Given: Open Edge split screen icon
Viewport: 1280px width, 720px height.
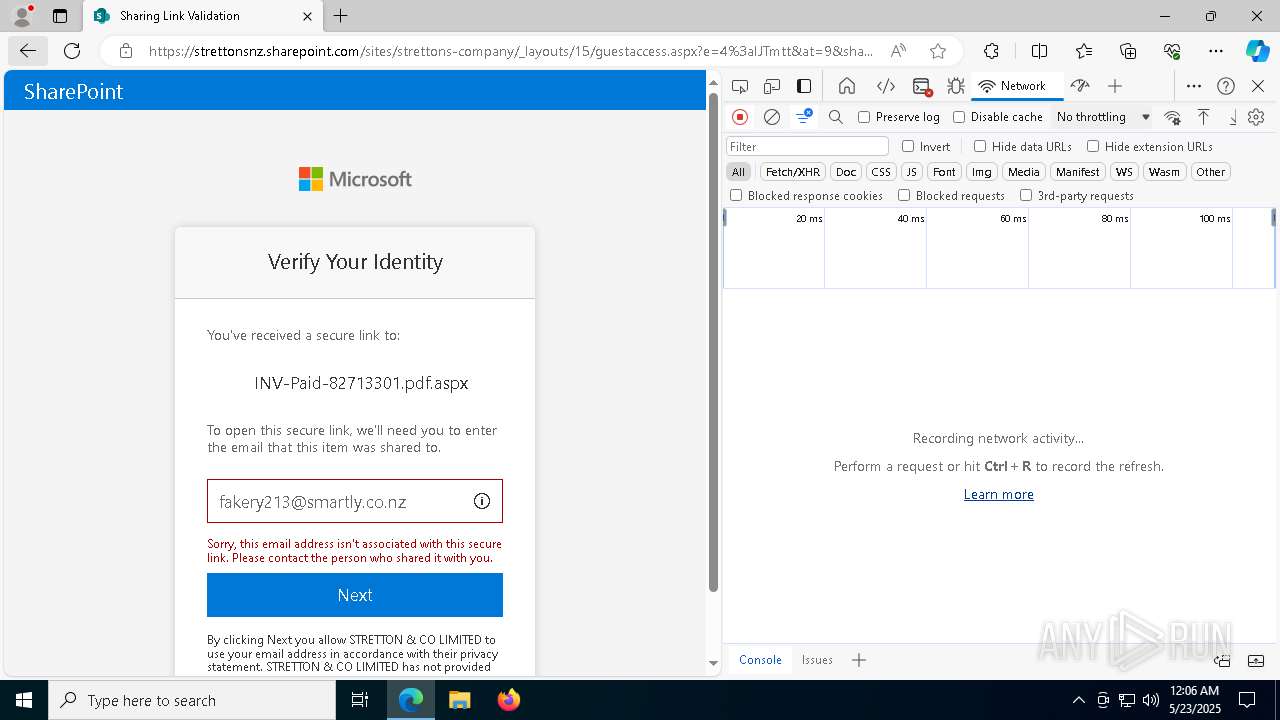Looking at the screenshot, I should (1039, 51).
